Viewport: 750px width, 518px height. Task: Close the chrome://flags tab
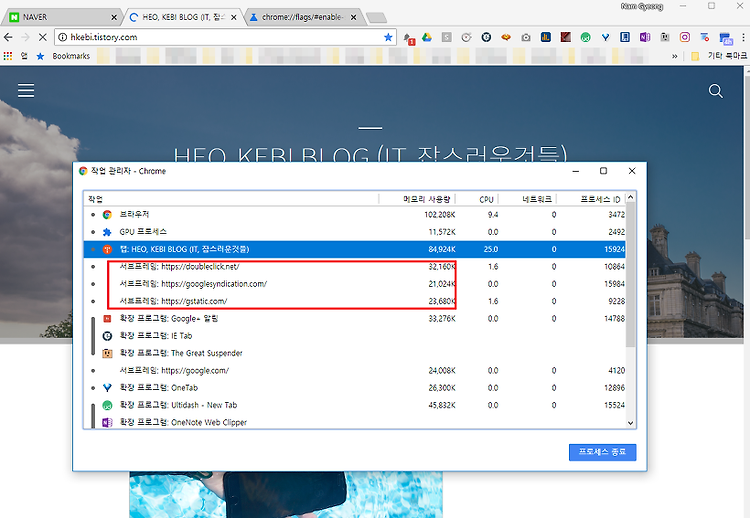tap(353, 17)
